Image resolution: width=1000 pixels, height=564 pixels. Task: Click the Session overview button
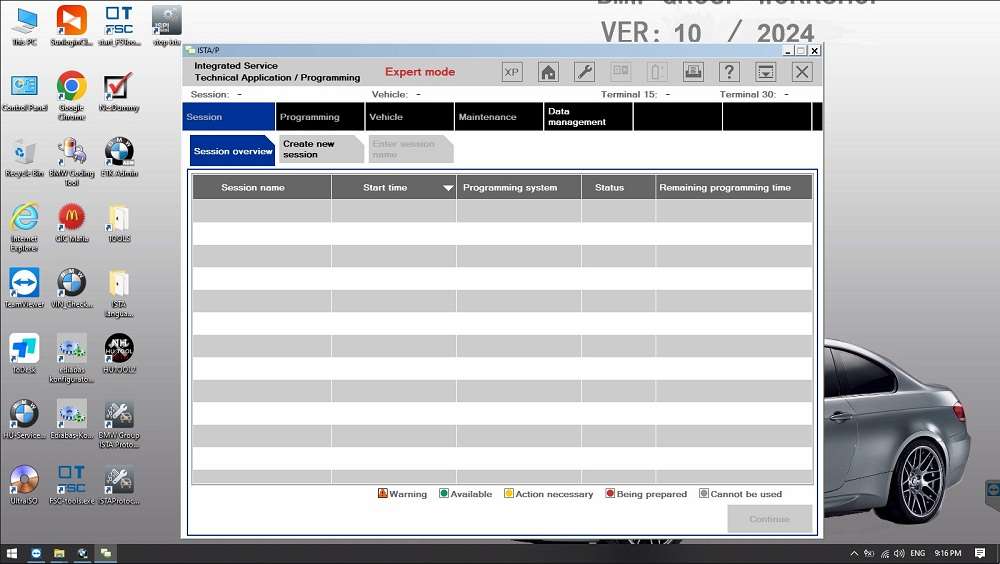tap(232, 151)
